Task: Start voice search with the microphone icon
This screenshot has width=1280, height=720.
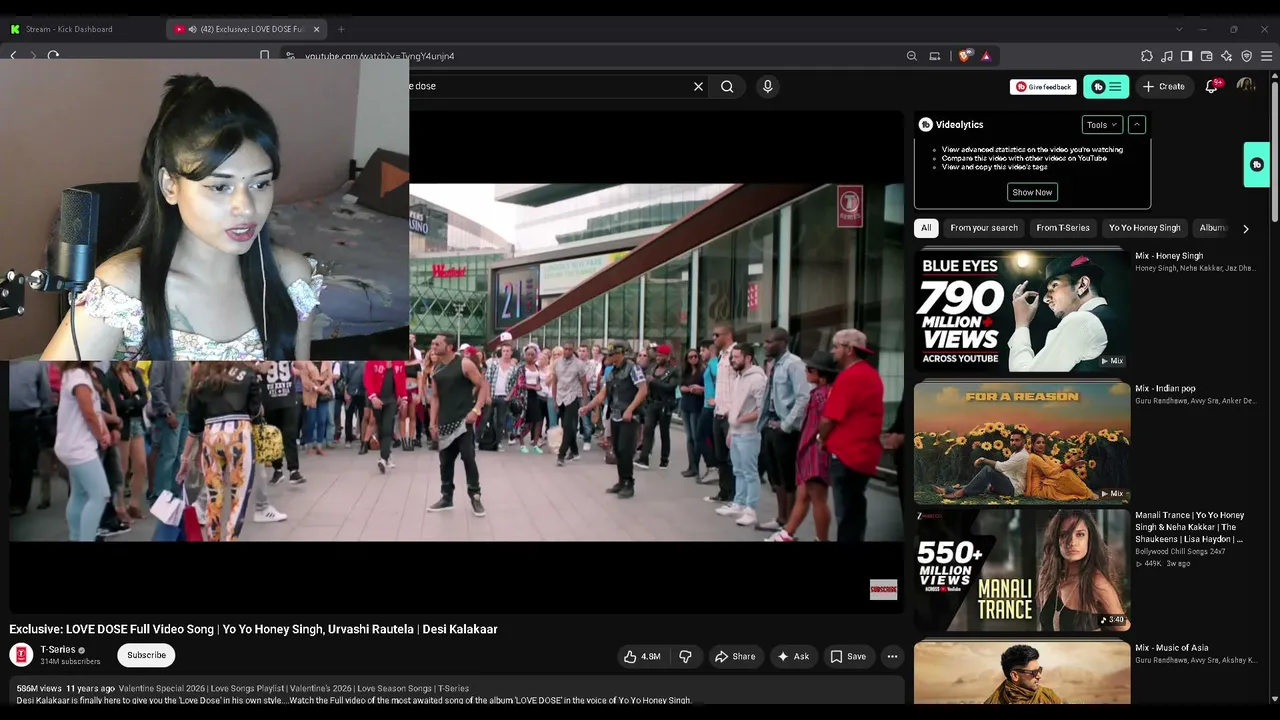Action: [x=767, y=86]
